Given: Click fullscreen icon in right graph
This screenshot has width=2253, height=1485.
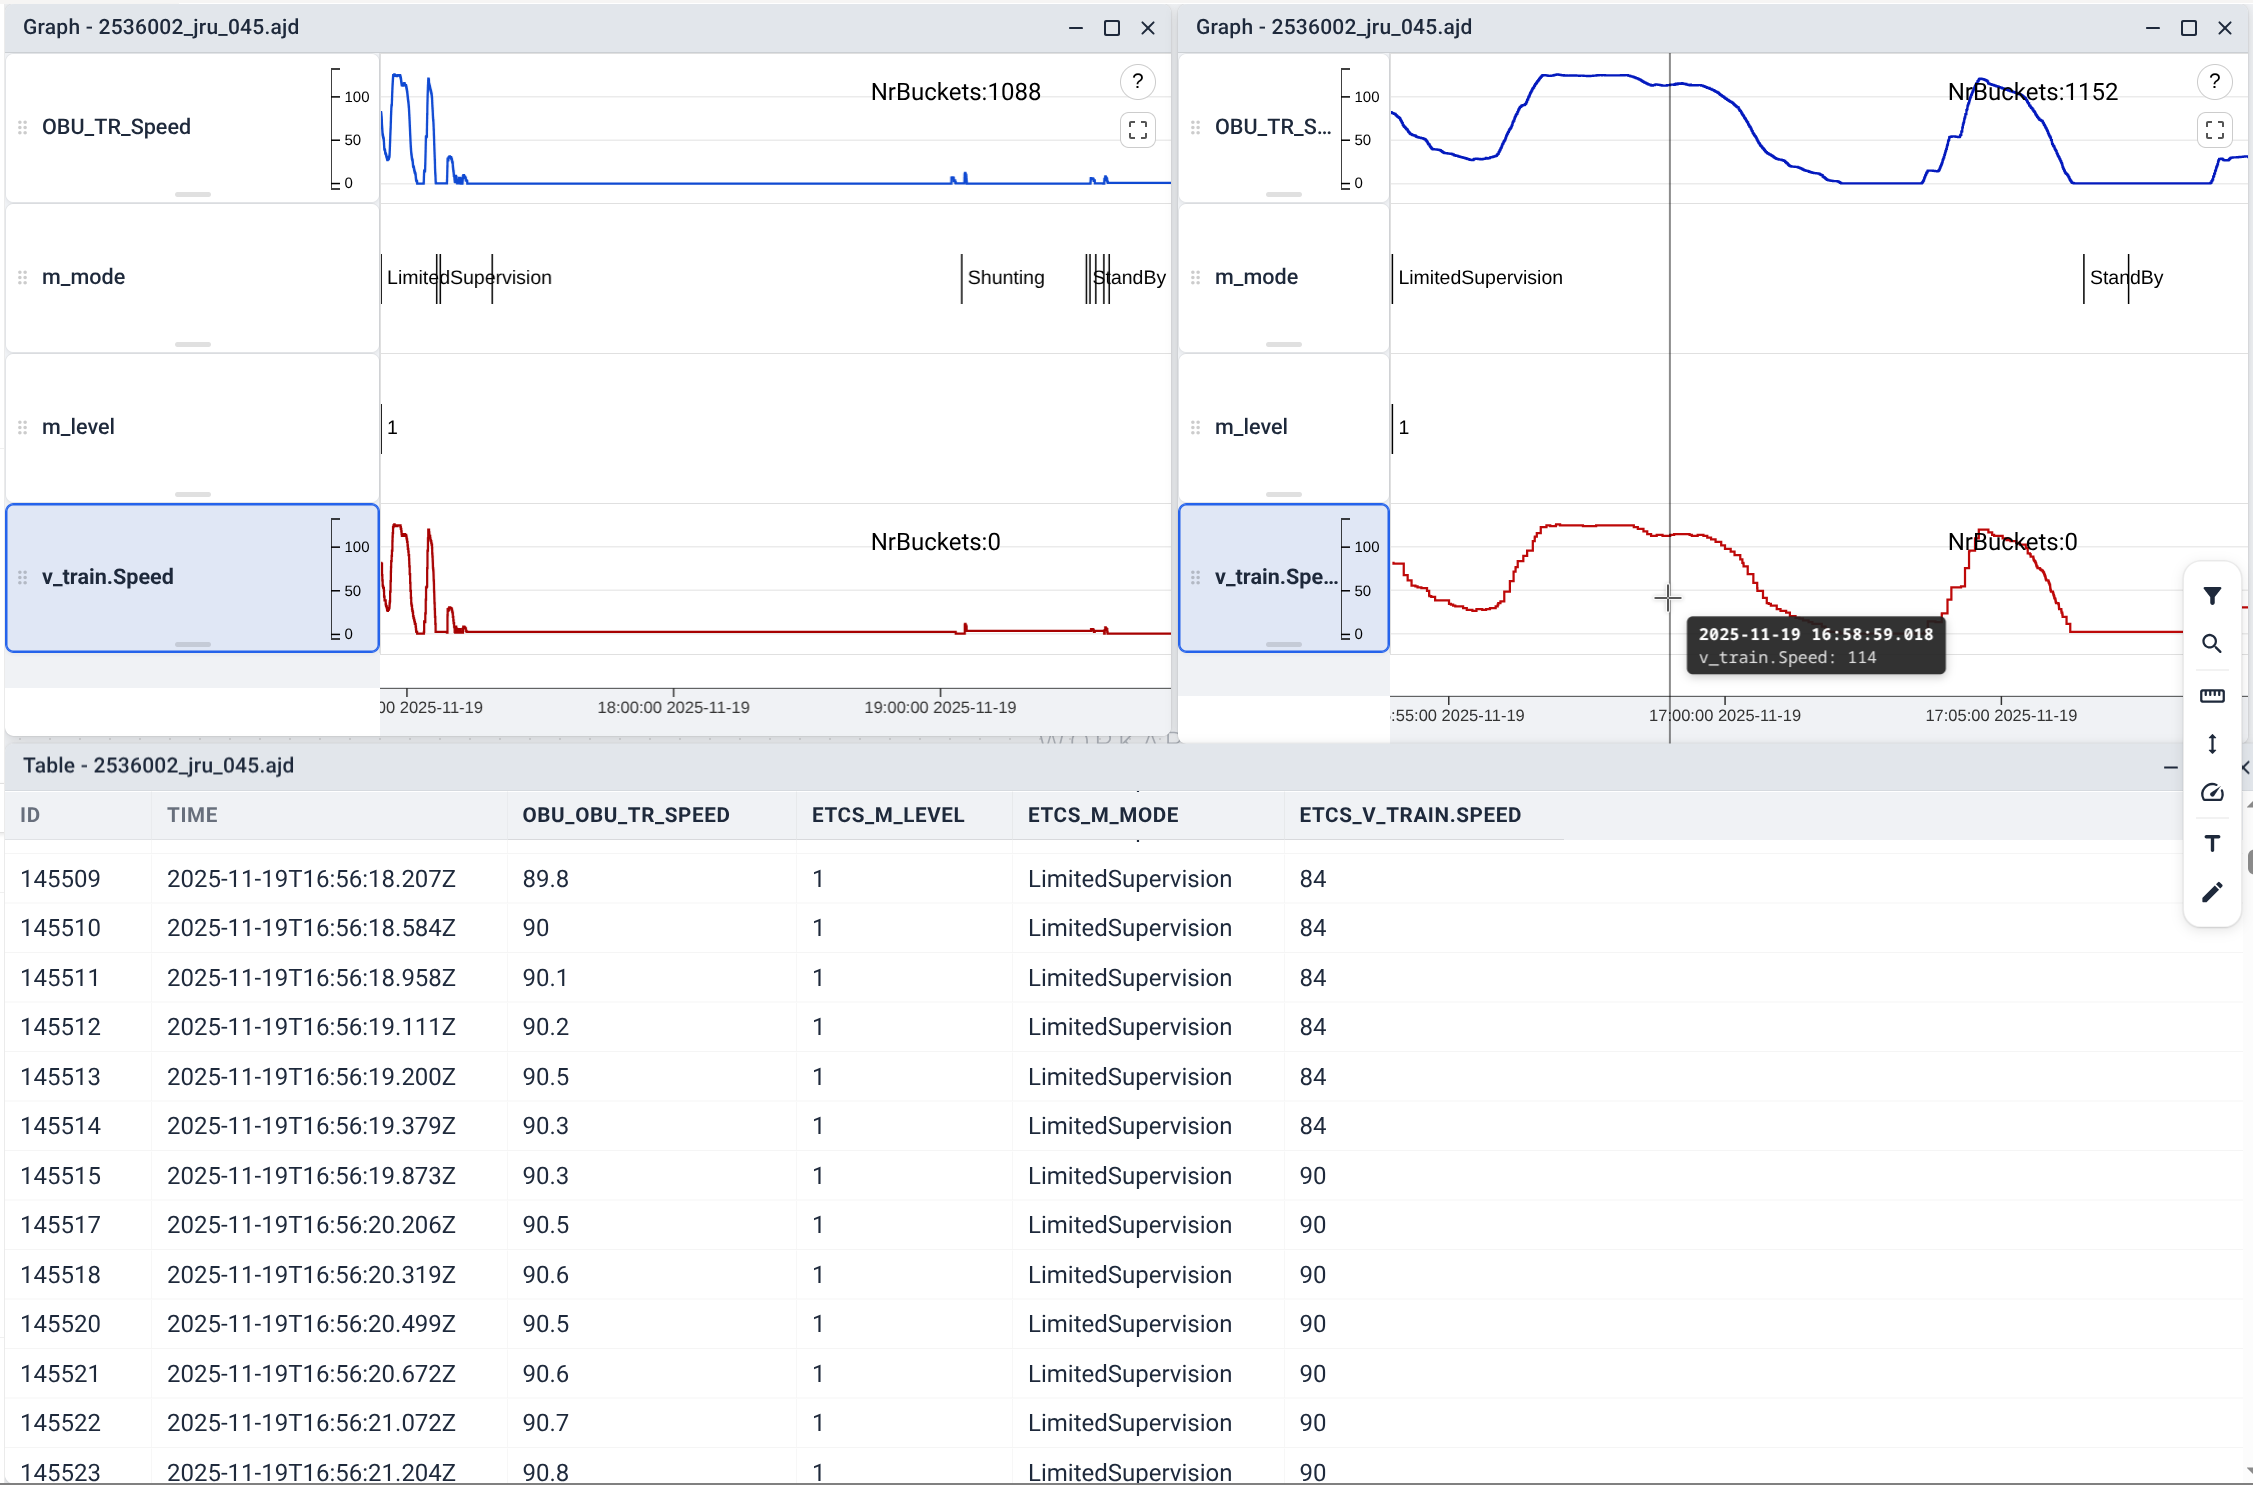Looking at the screenshot, I should pyautogui.click(x=2214, y=130).
